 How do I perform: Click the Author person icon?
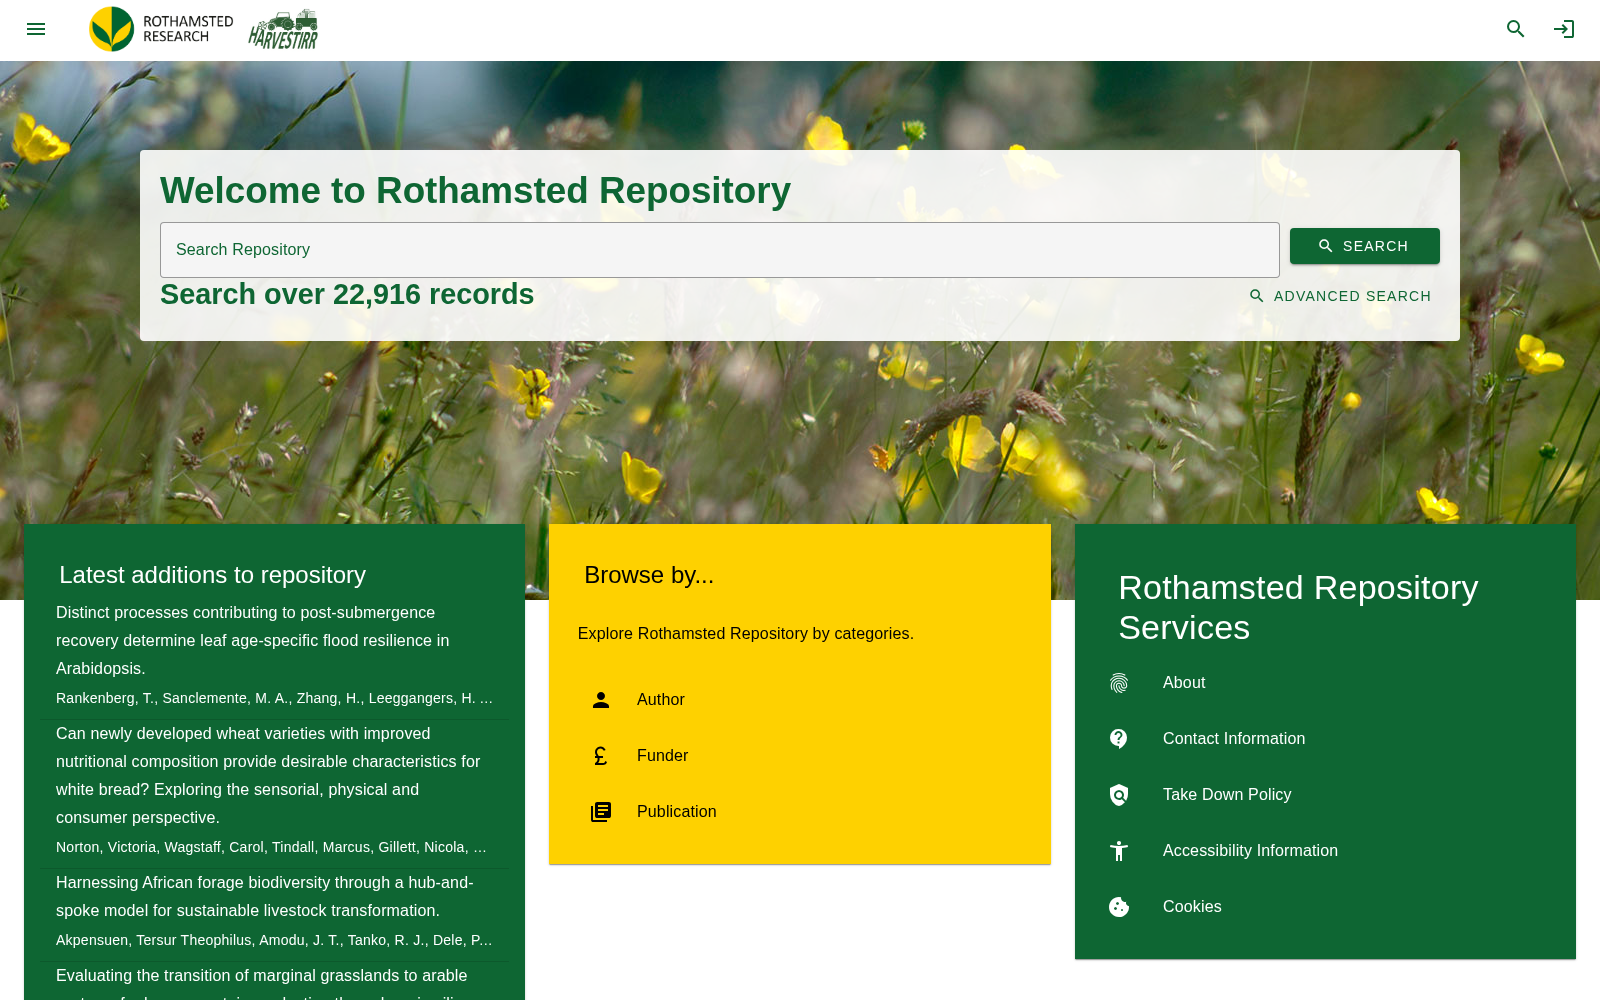(x=601, y=700)
